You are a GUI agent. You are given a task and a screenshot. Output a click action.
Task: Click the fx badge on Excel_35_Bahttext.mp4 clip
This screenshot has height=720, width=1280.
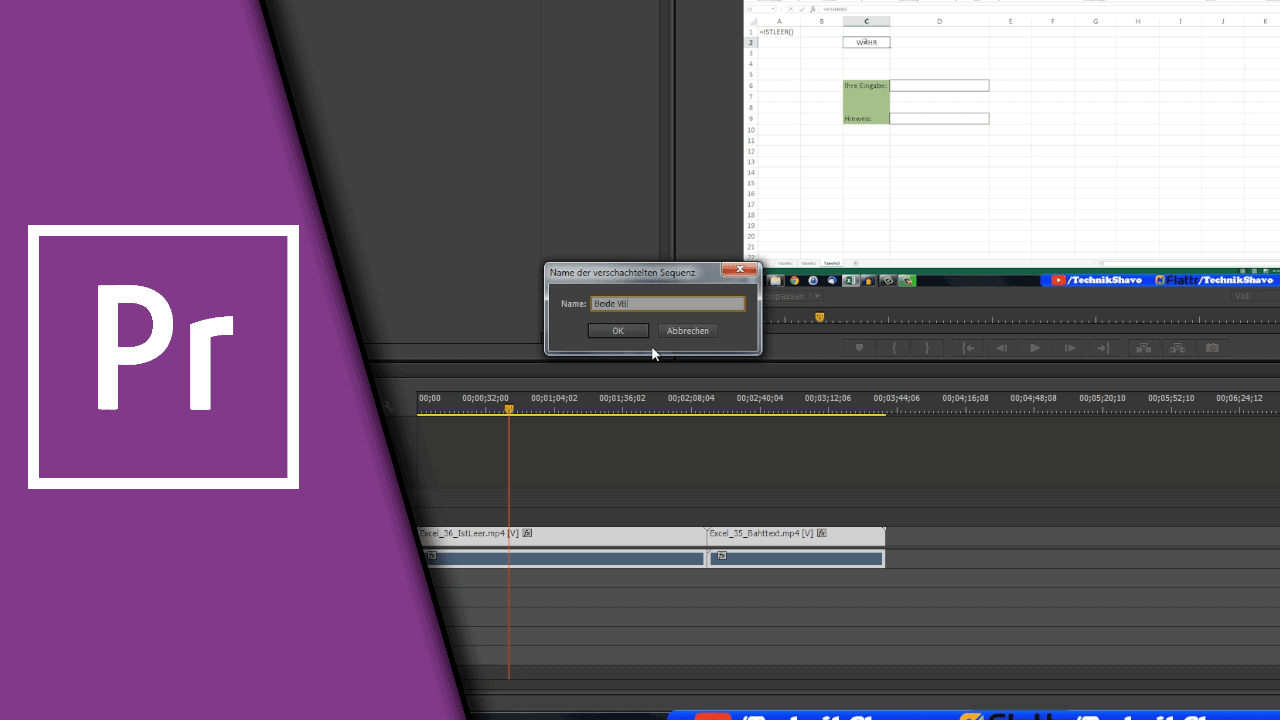[x=821, y=533]
